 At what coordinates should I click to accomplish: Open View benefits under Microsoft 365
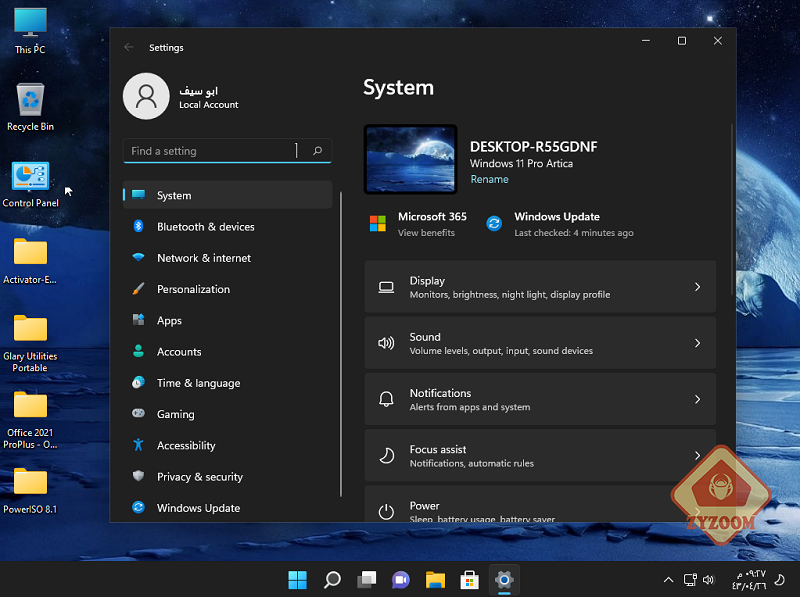click(427, 233)
